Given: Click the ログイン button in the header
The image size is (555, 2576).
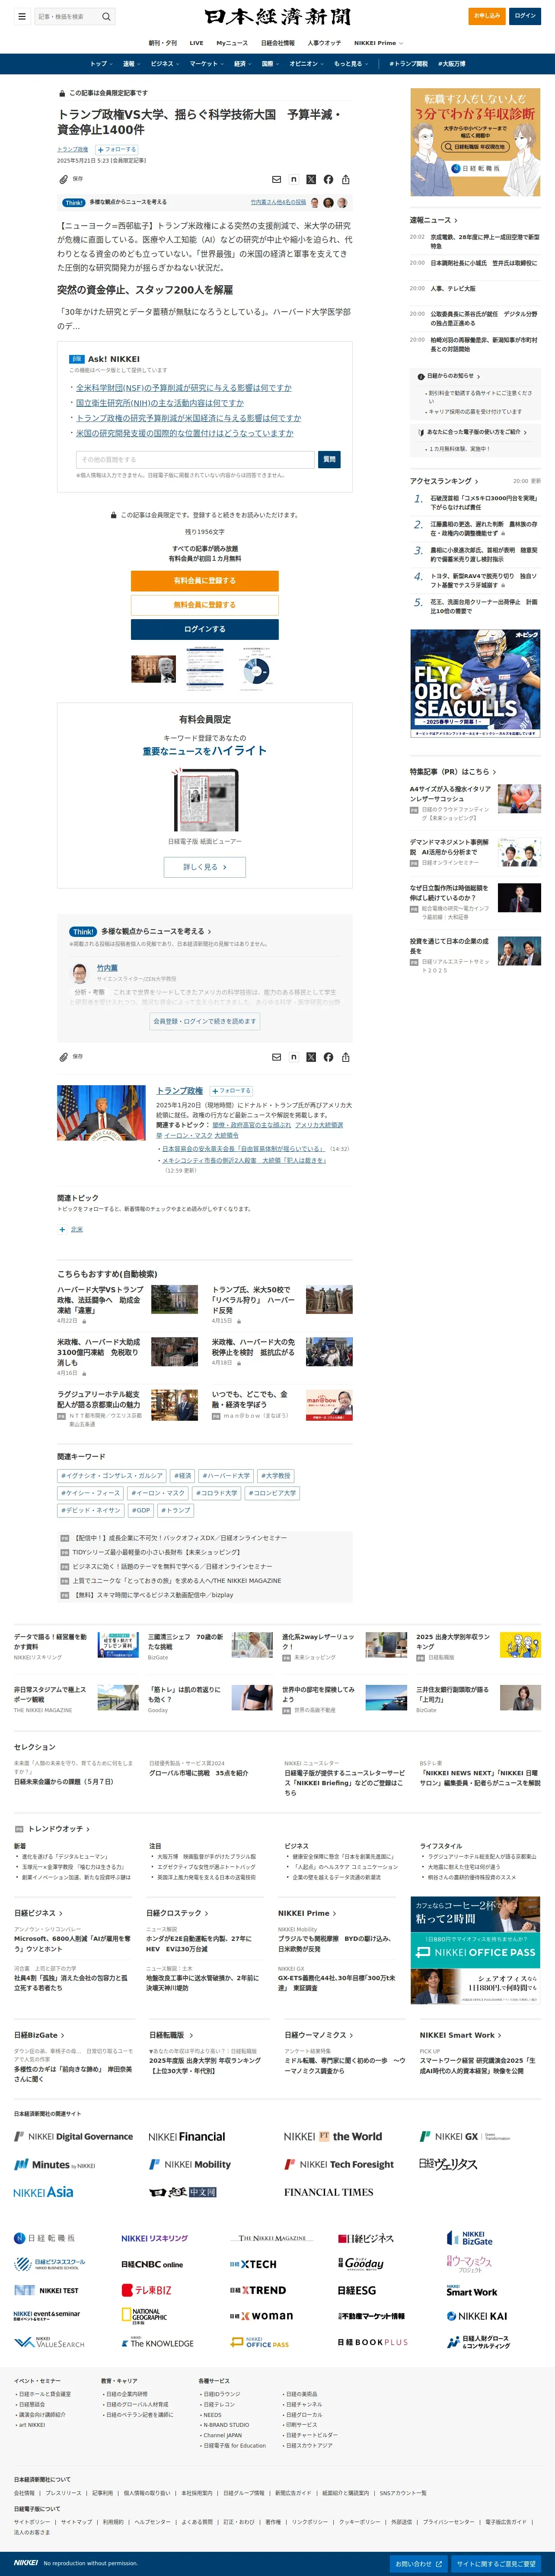Looking at the screenshot, I should click(525, 16).
